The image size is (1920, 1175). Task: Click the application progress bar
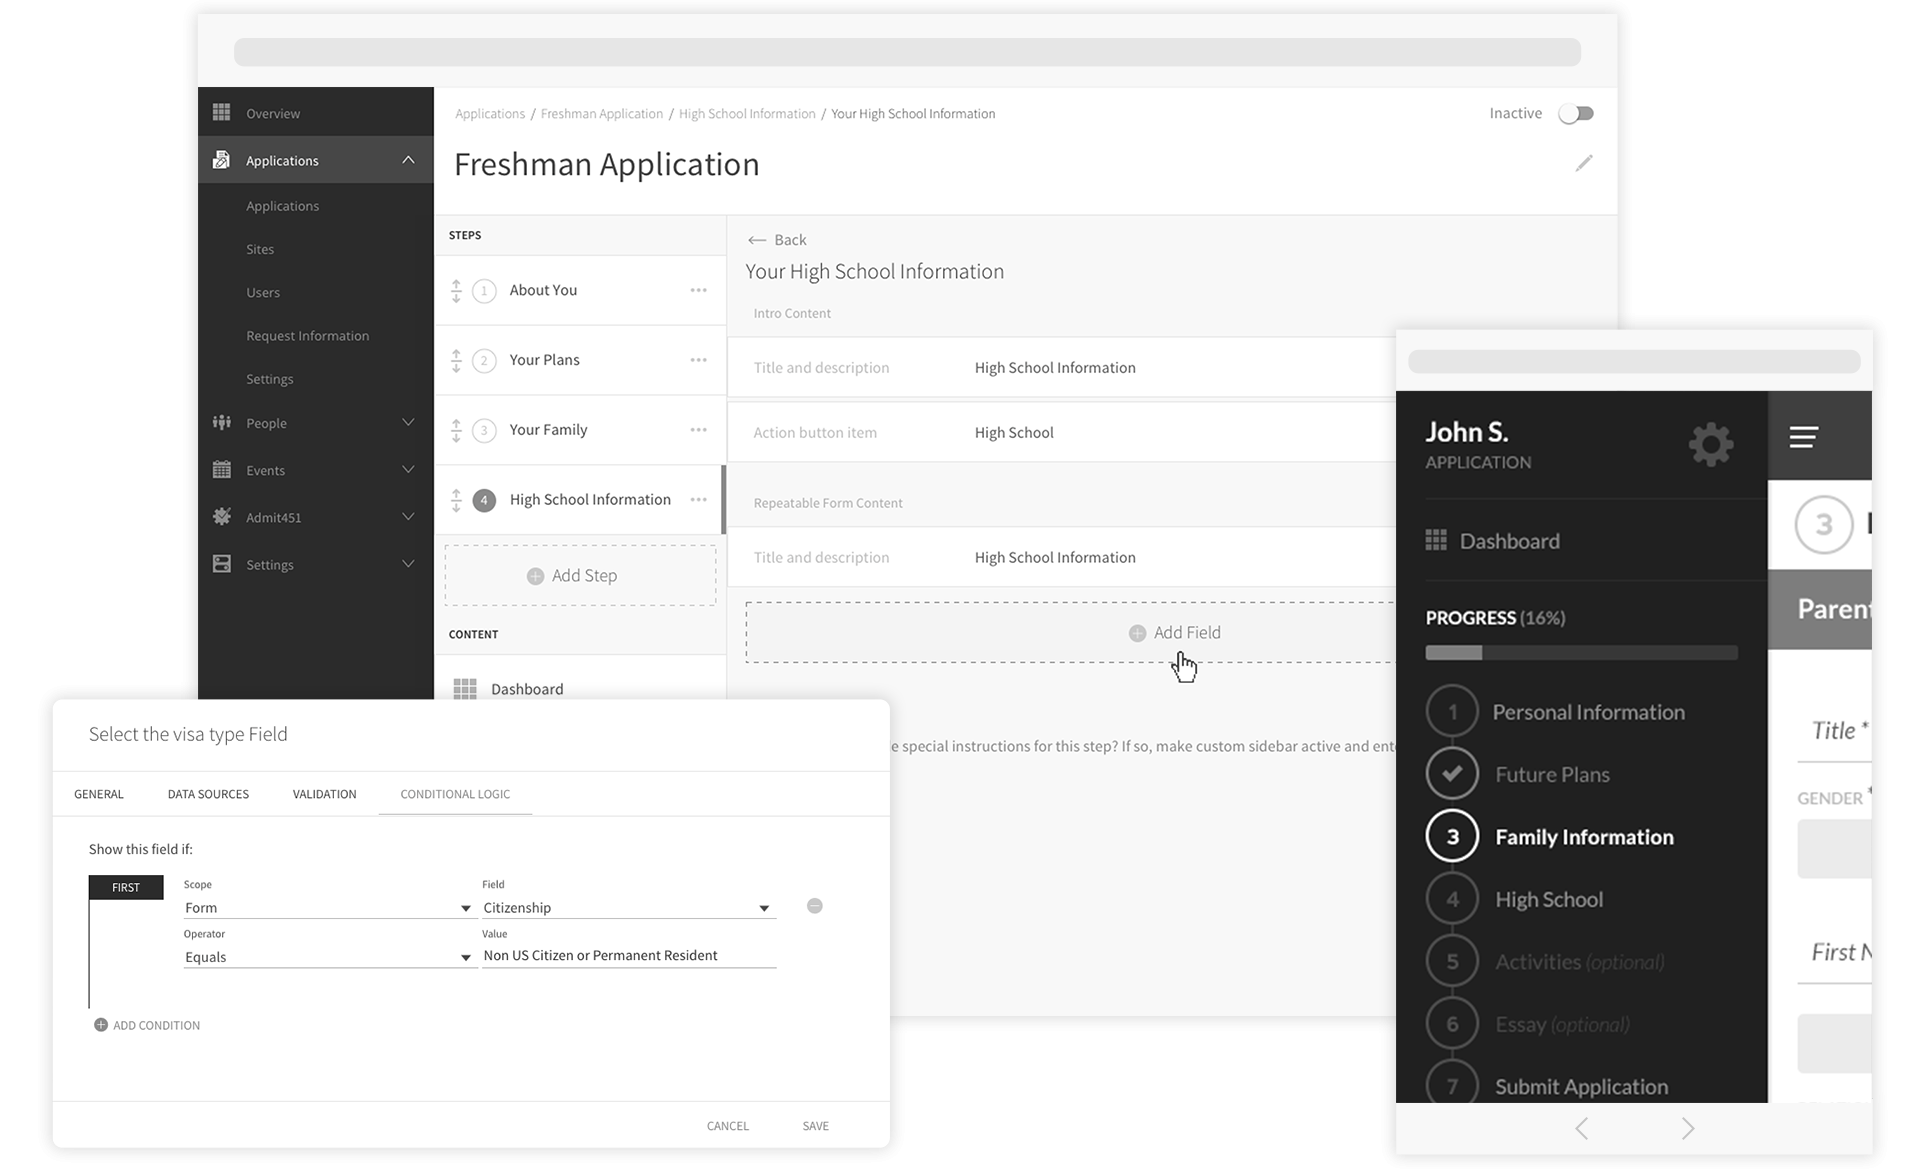pyautogui.click(x=1580, y=653)
